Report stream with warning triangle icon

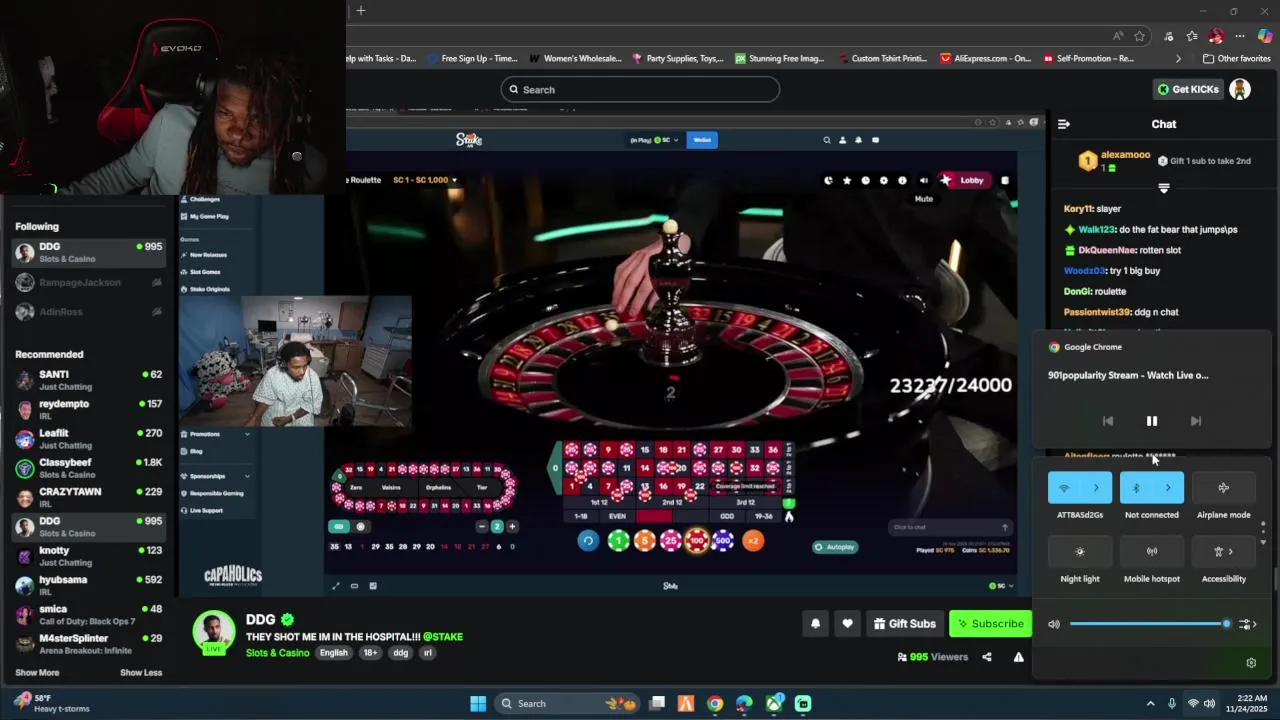click(x=1018, y=657)
